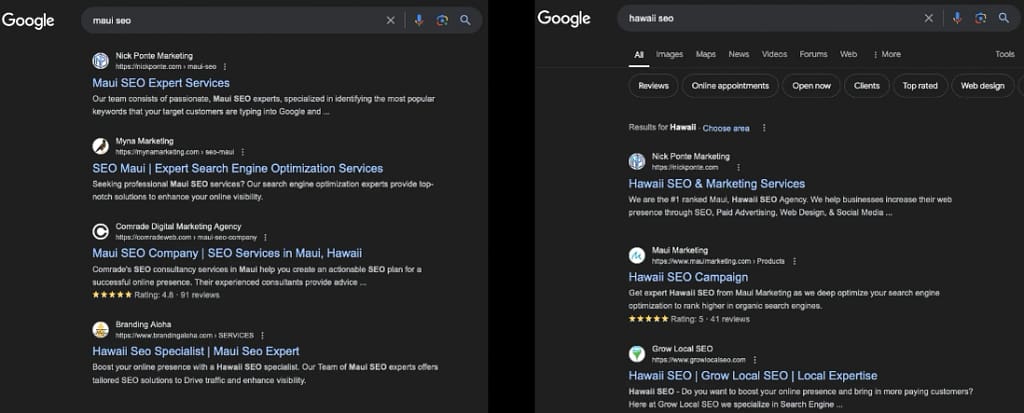Clear the "maui seo" search text
This screenshot has height=413, width=1024.
(x=391, y=20)
